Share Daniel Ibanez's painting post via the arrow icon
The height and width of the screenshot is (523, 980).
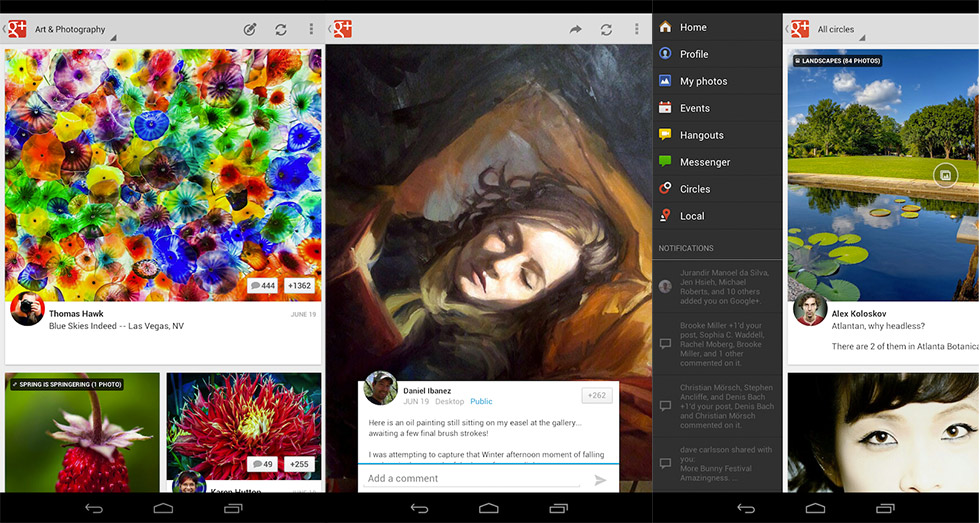click(575, 30)
